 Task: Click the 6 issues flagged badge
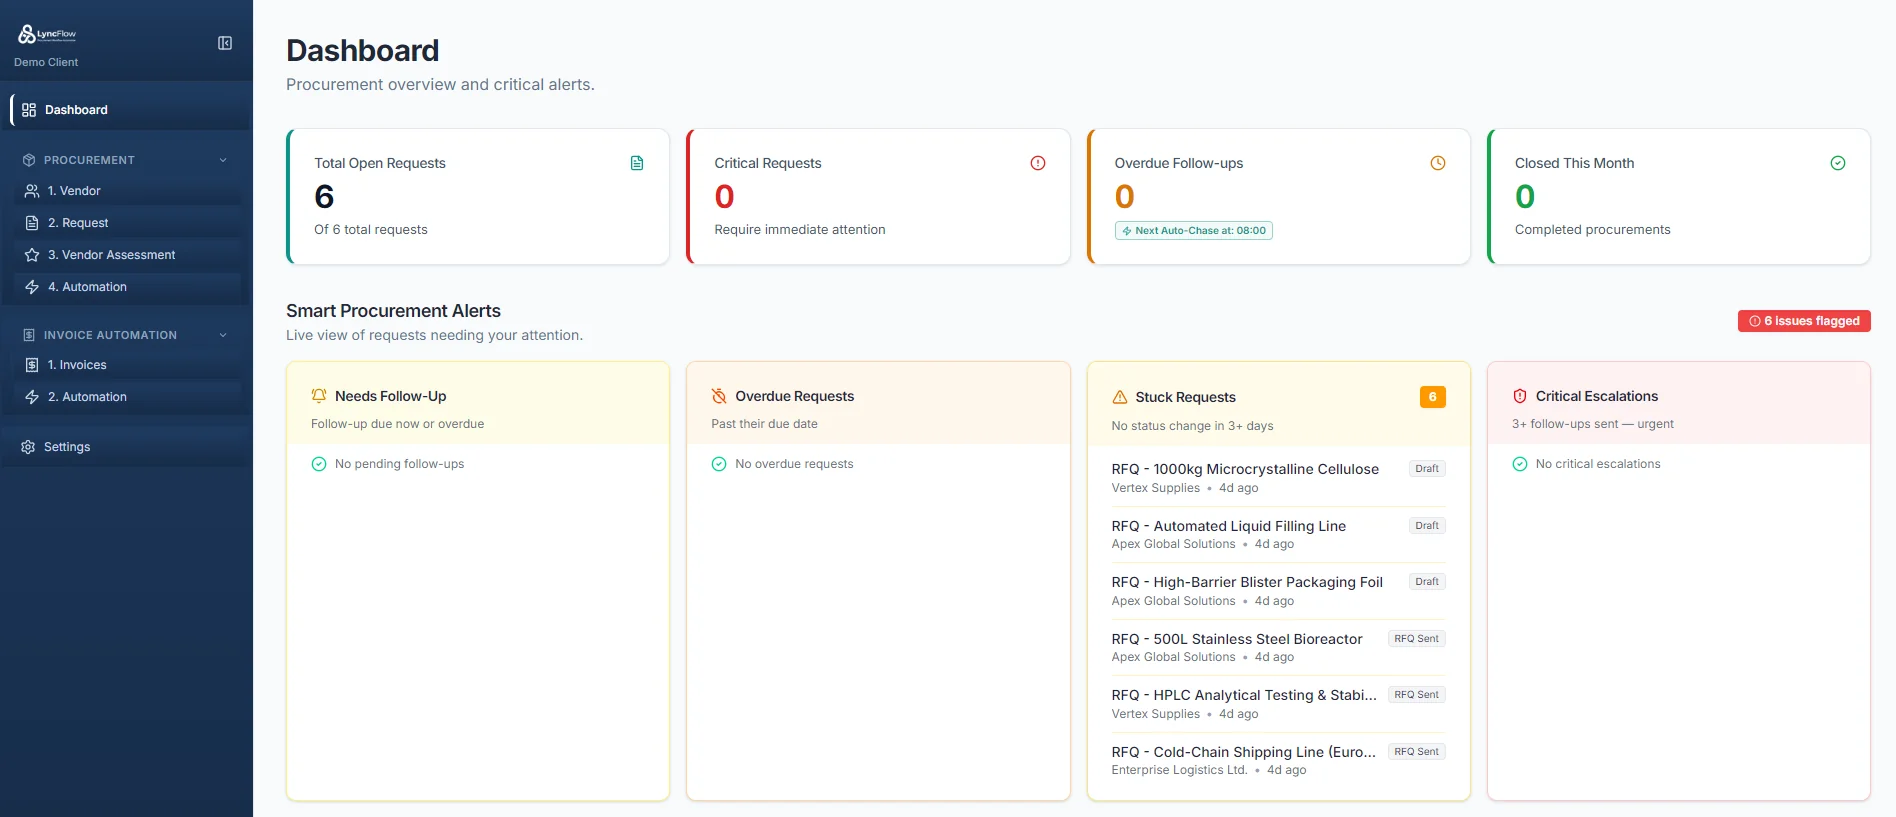(x=1804, y=321)
